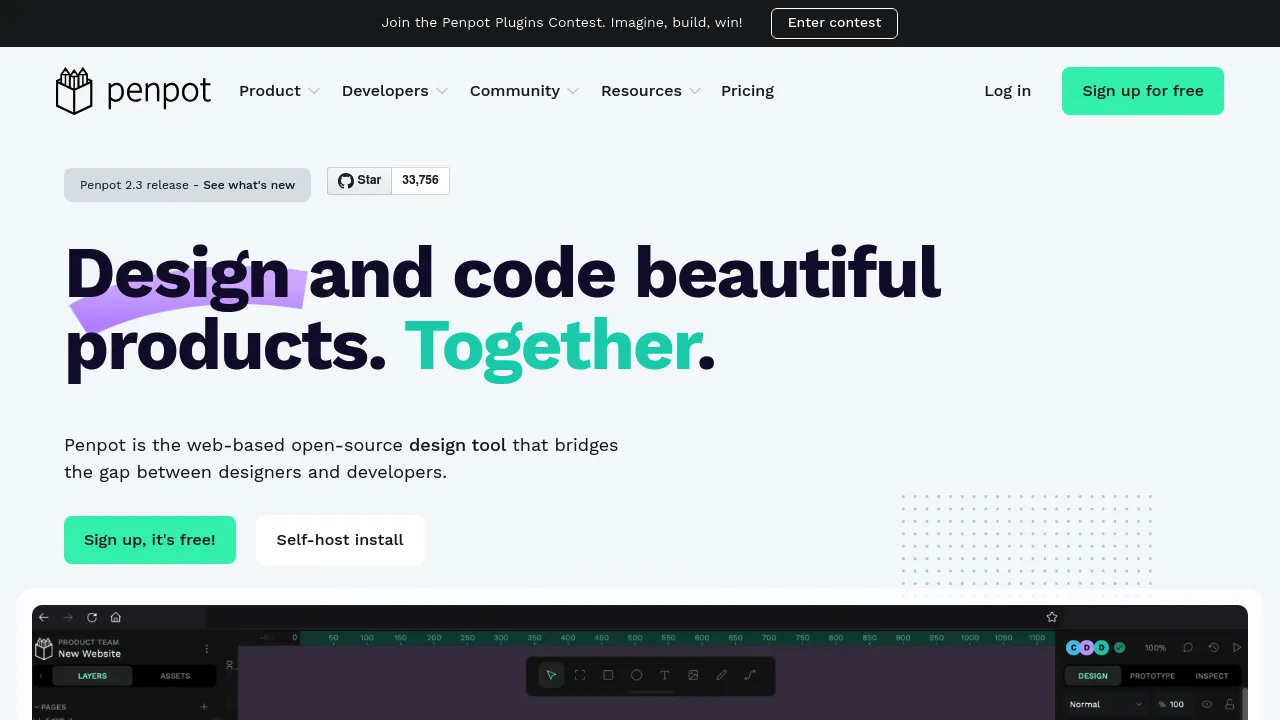
Task: Open the 100% zoom level control
Action: click(x=1155, y=648)
